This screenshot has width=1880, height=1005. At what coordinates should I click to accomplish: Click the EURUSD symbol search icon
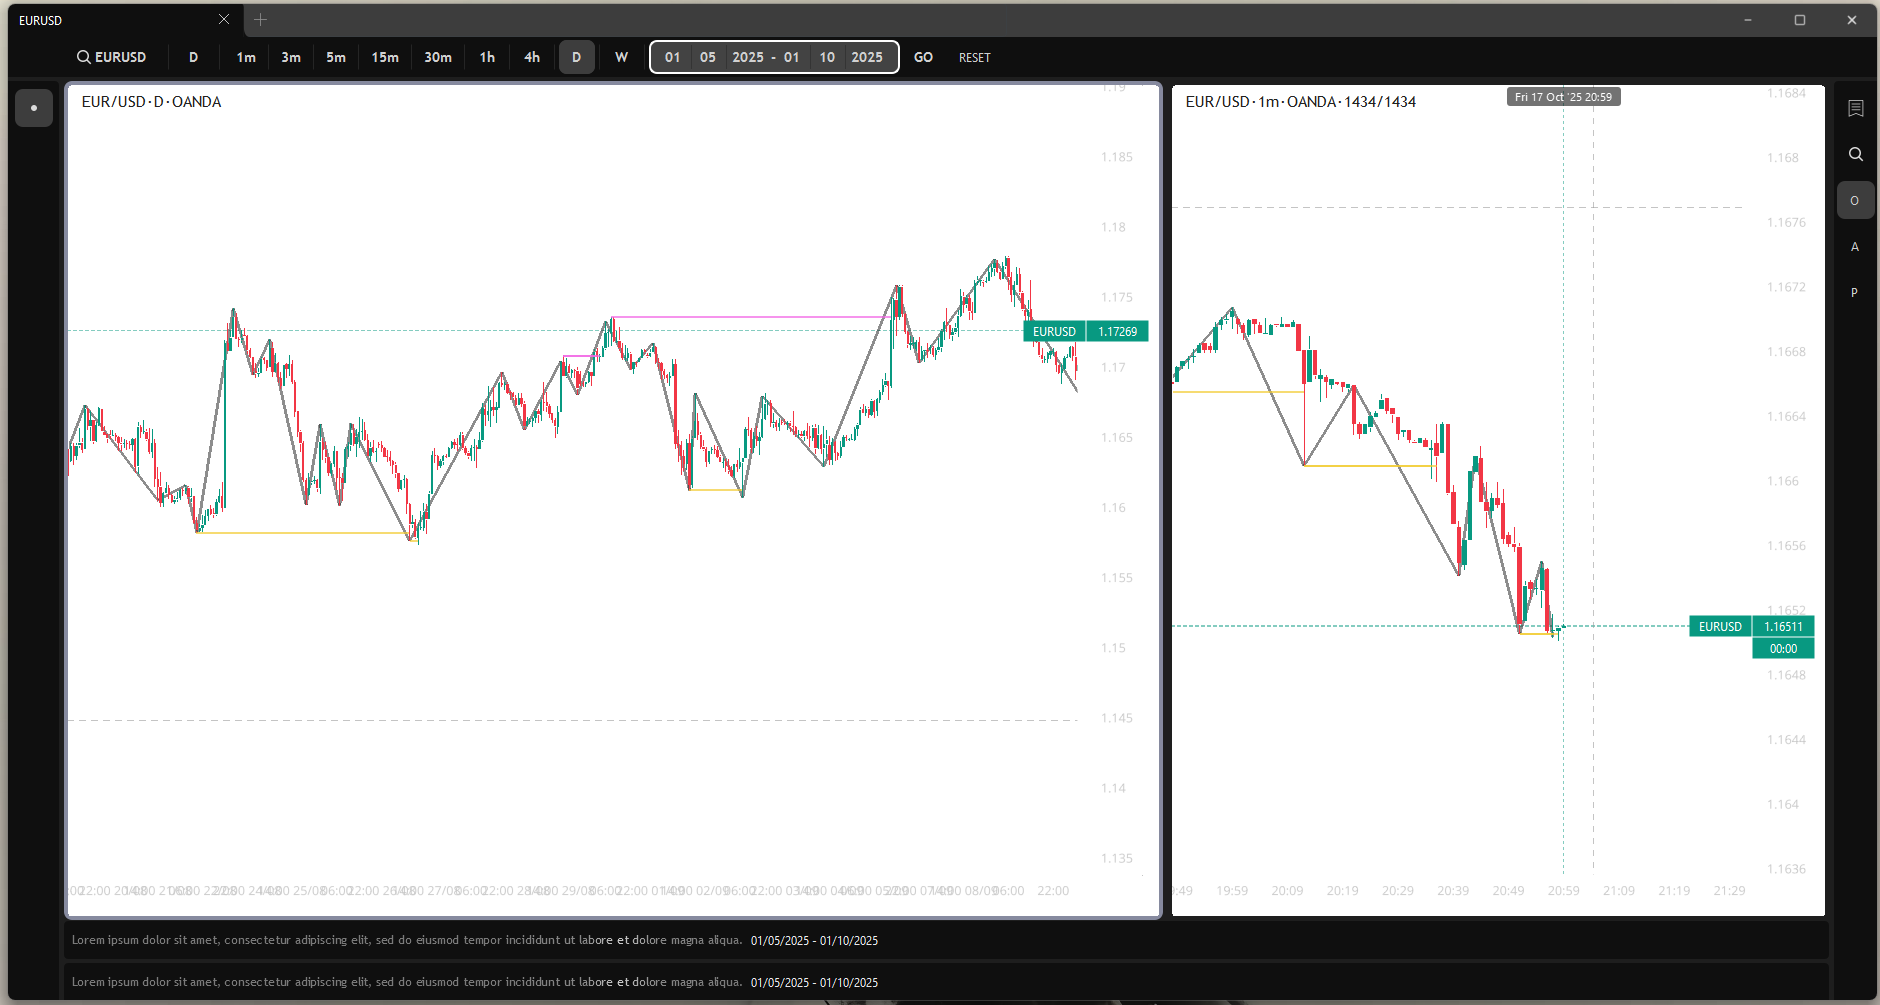coord(84,57)
